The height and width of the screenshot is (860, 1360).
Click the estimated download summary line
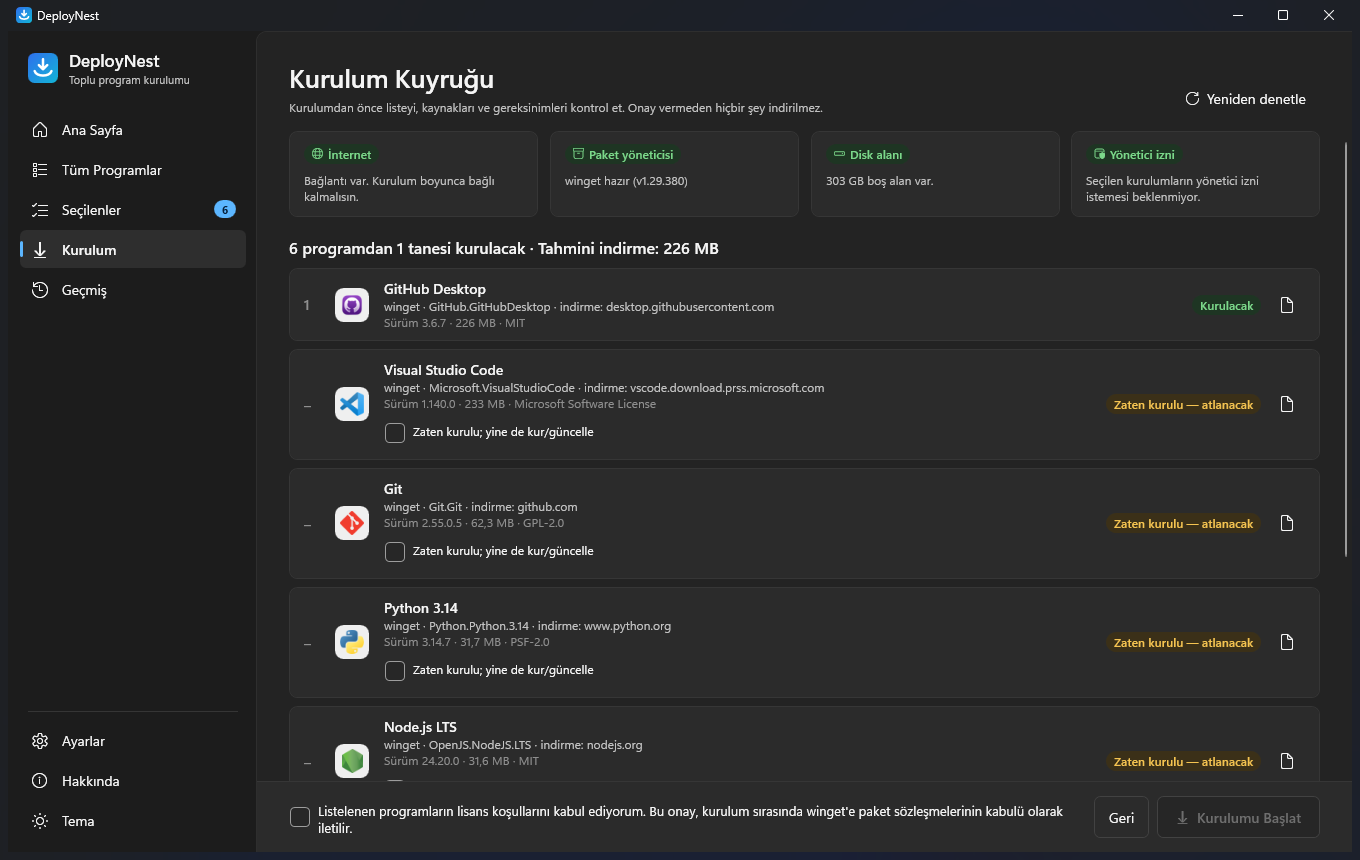[504, 248]
